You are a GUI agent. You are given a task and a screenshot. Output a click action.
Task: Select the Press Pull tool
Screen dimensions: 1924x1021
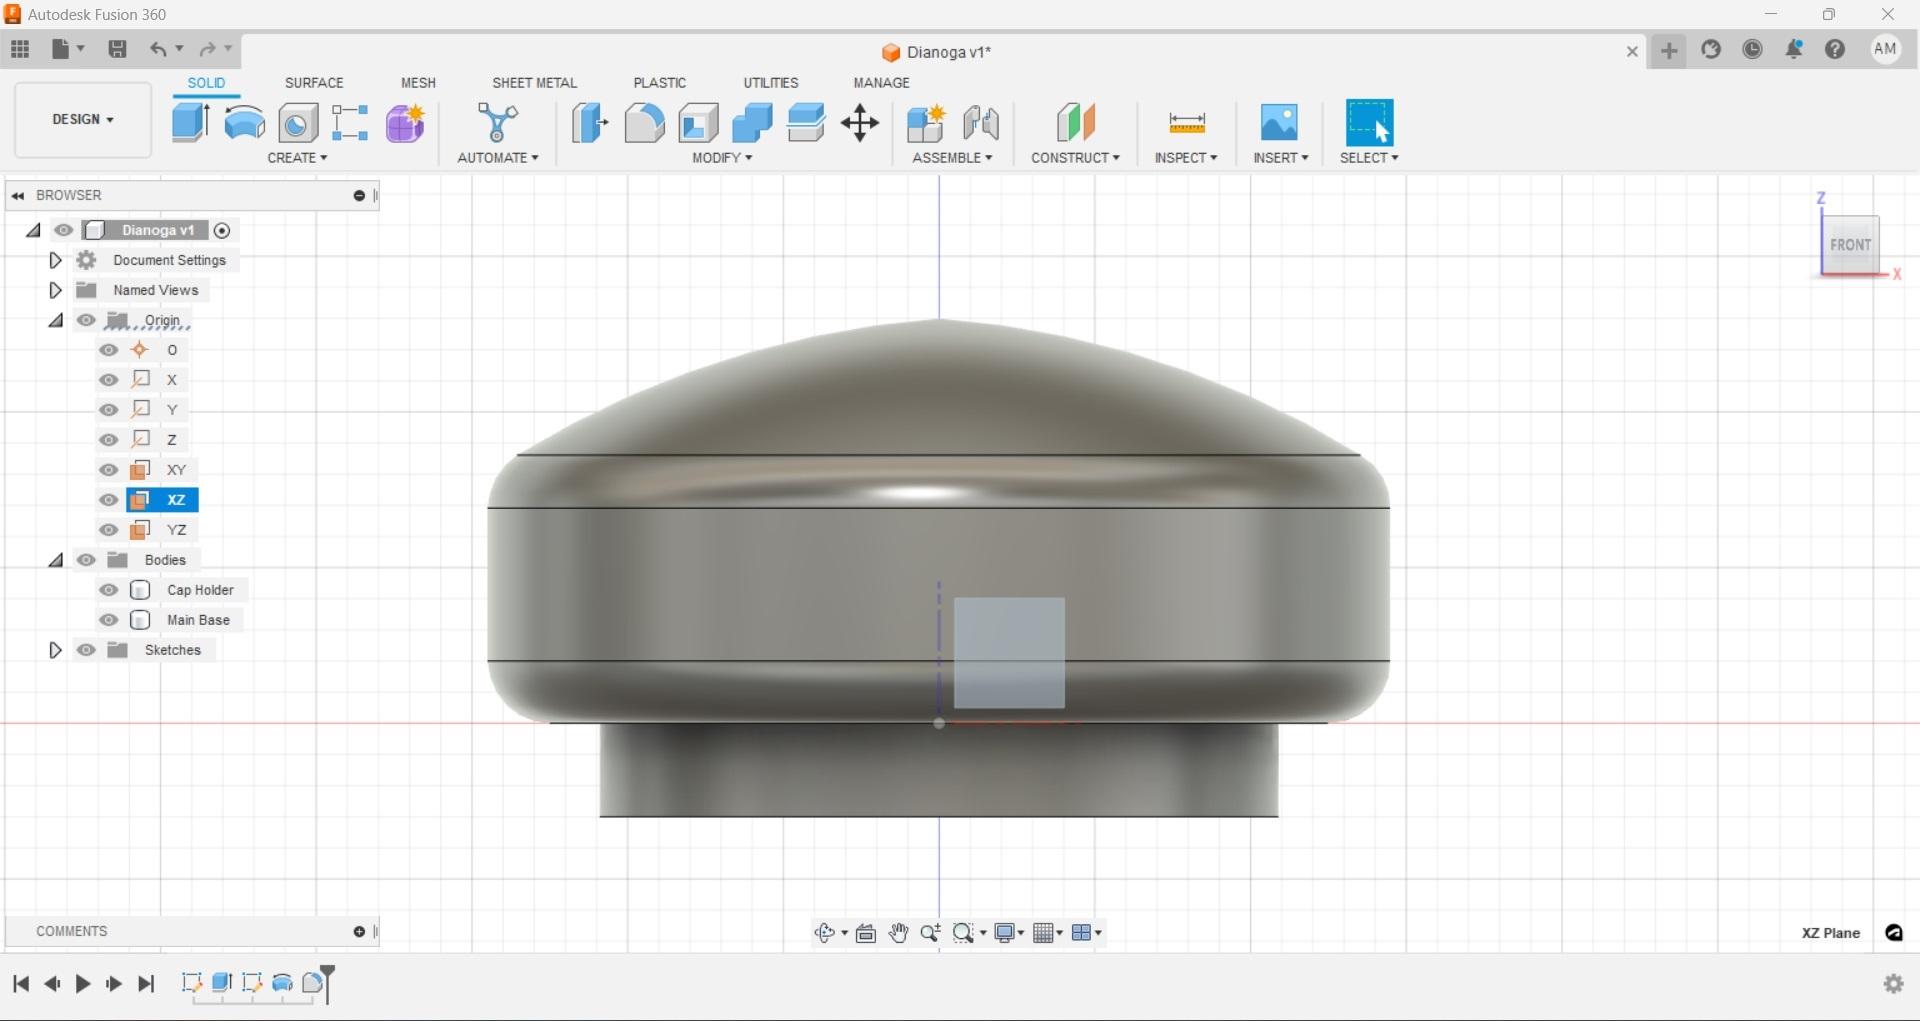click(x=590, y=123)
